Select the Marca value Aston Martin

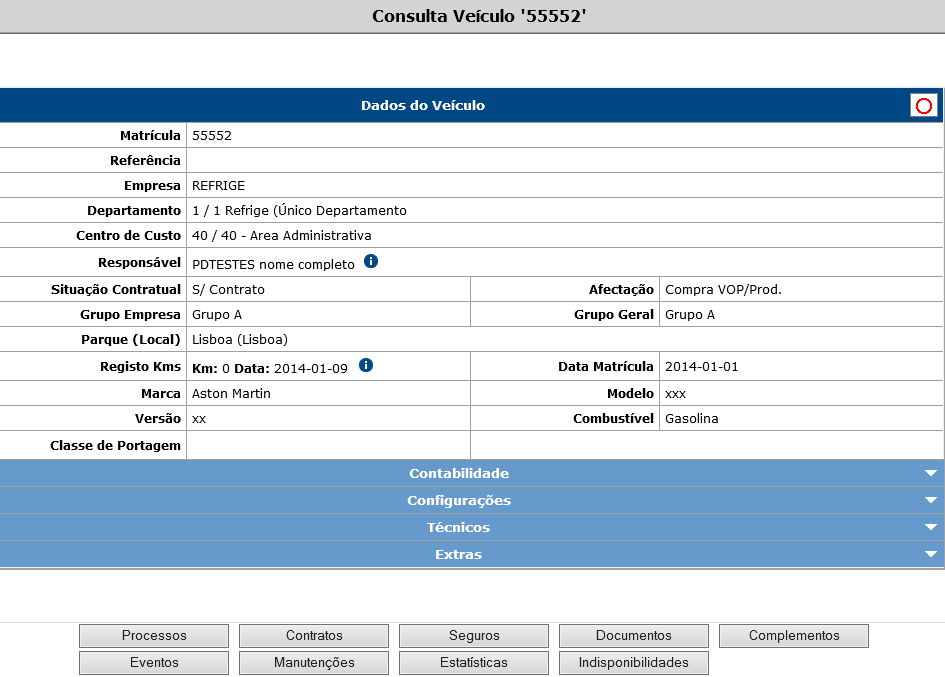pos(231,394)
